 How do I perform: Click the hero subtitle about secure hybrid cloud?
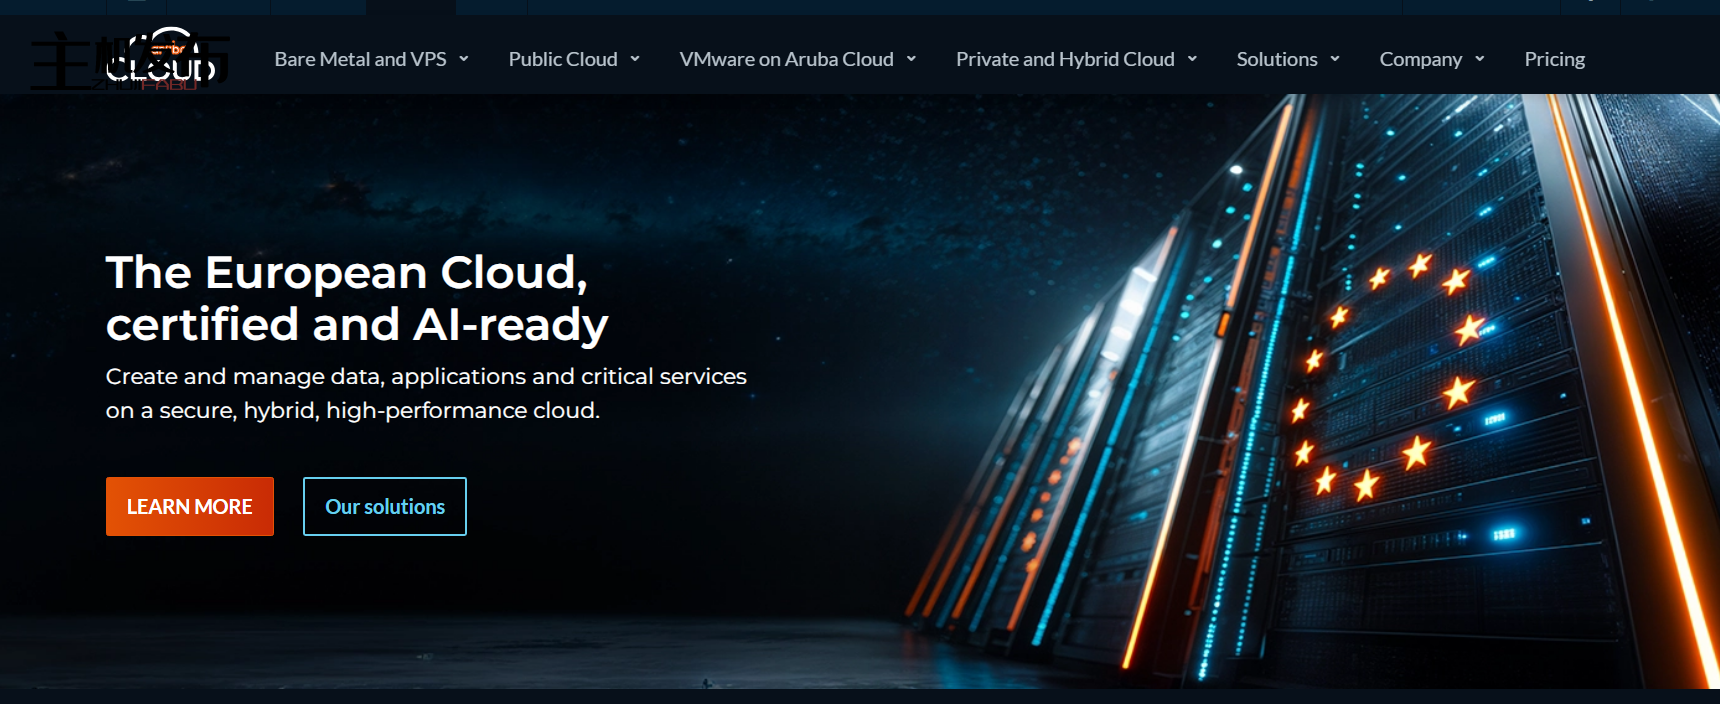pos(426,393)
